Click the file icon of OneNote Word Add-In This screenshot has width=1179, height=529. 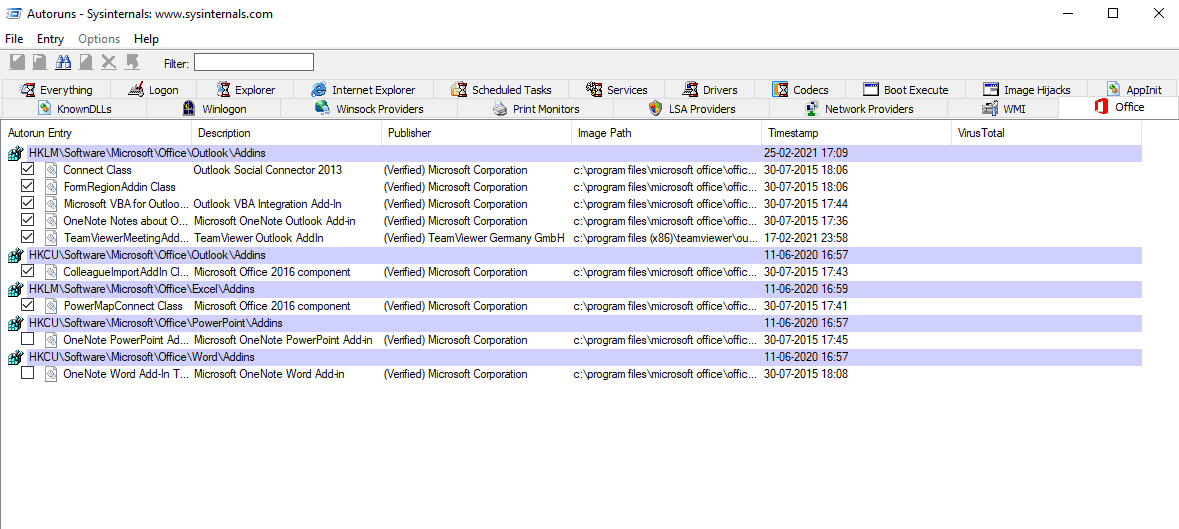coord(50,374)
